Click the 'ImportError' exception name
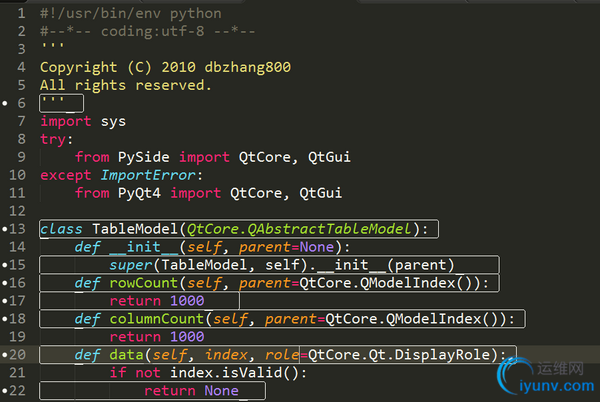This screenshot has height=402, width=600. click(x=148, y=175)
